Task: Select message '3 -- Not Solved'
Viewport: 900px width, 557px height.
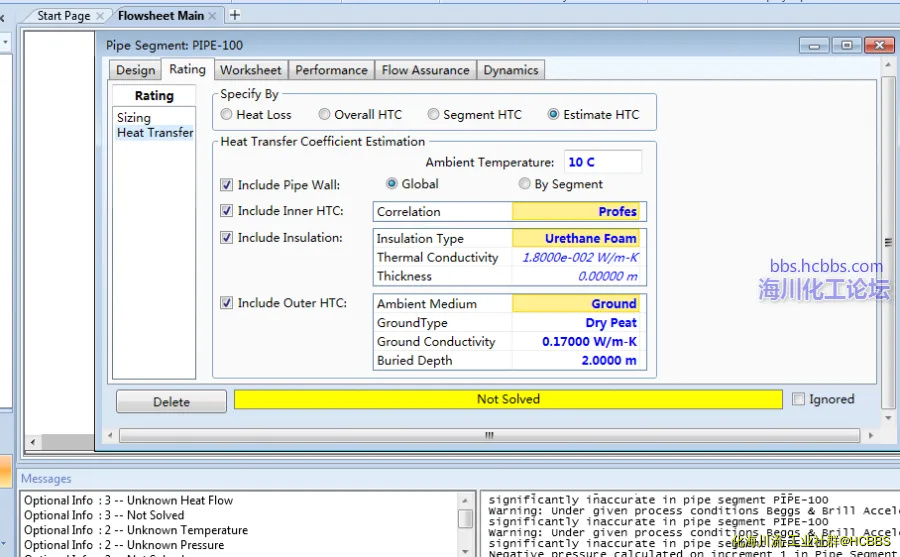Action: tap(104, 515)
